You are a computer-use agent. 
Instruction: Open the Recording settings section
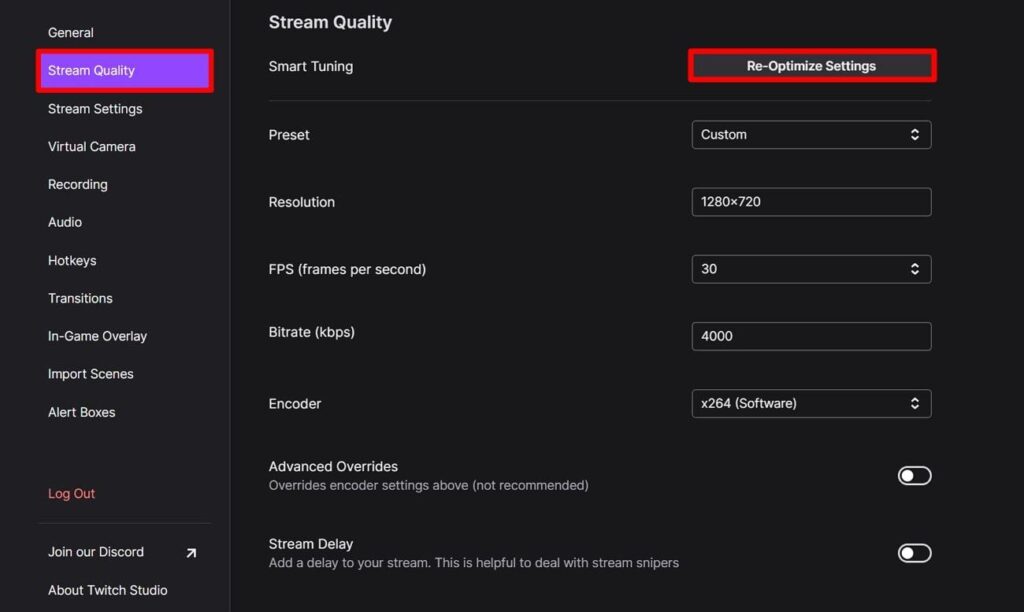77,184
